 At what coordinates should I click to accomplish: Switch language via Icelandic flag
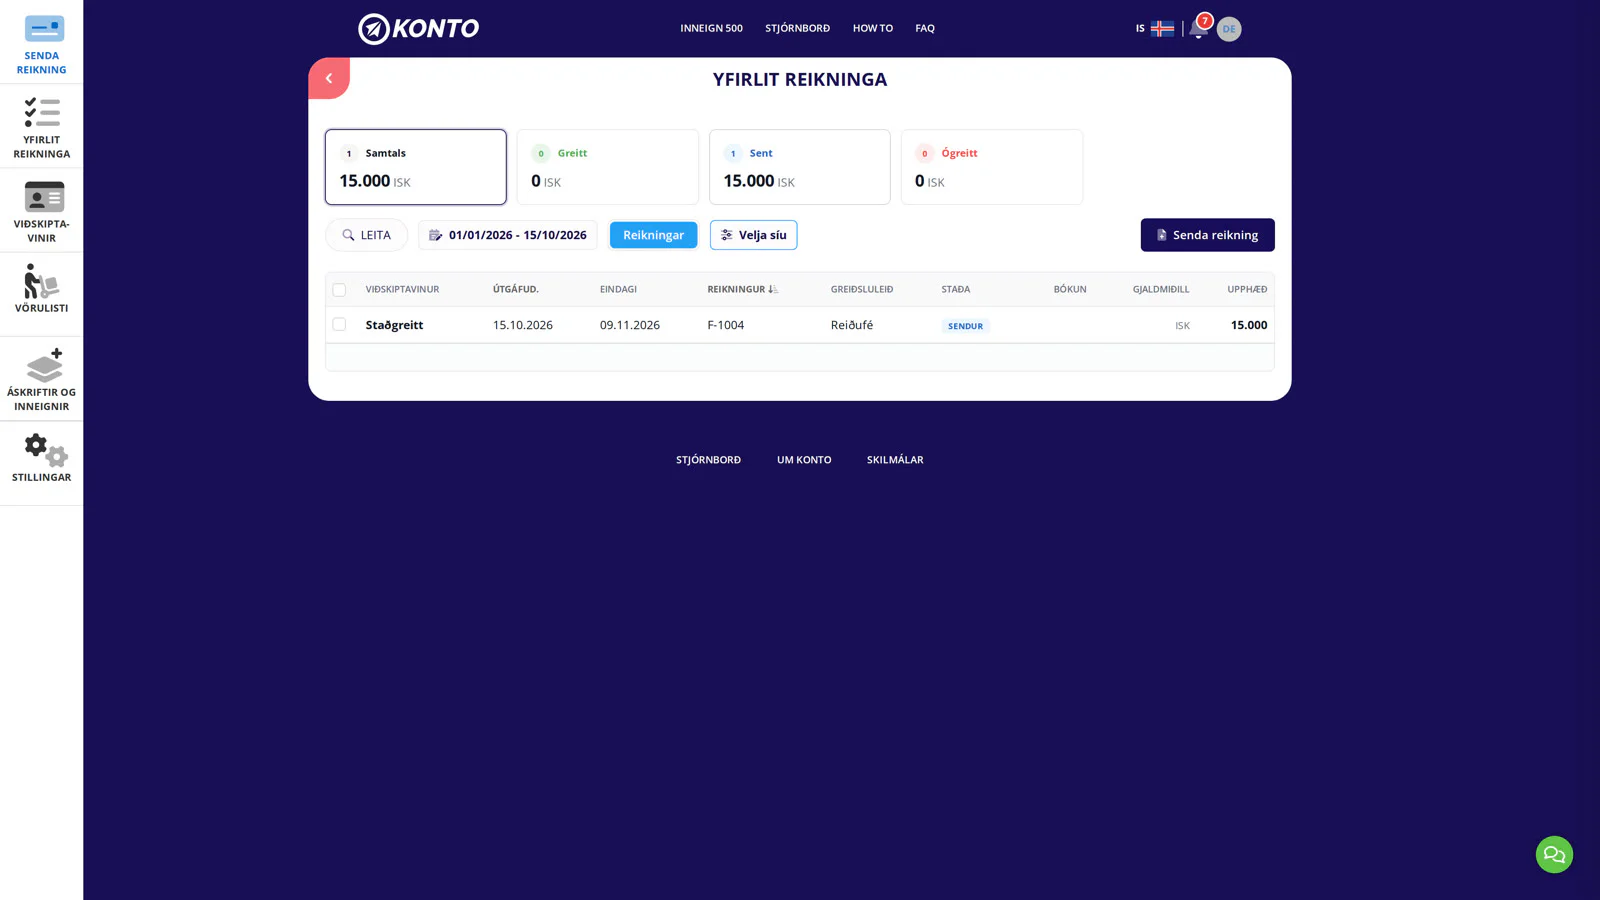pos(1162,28)
